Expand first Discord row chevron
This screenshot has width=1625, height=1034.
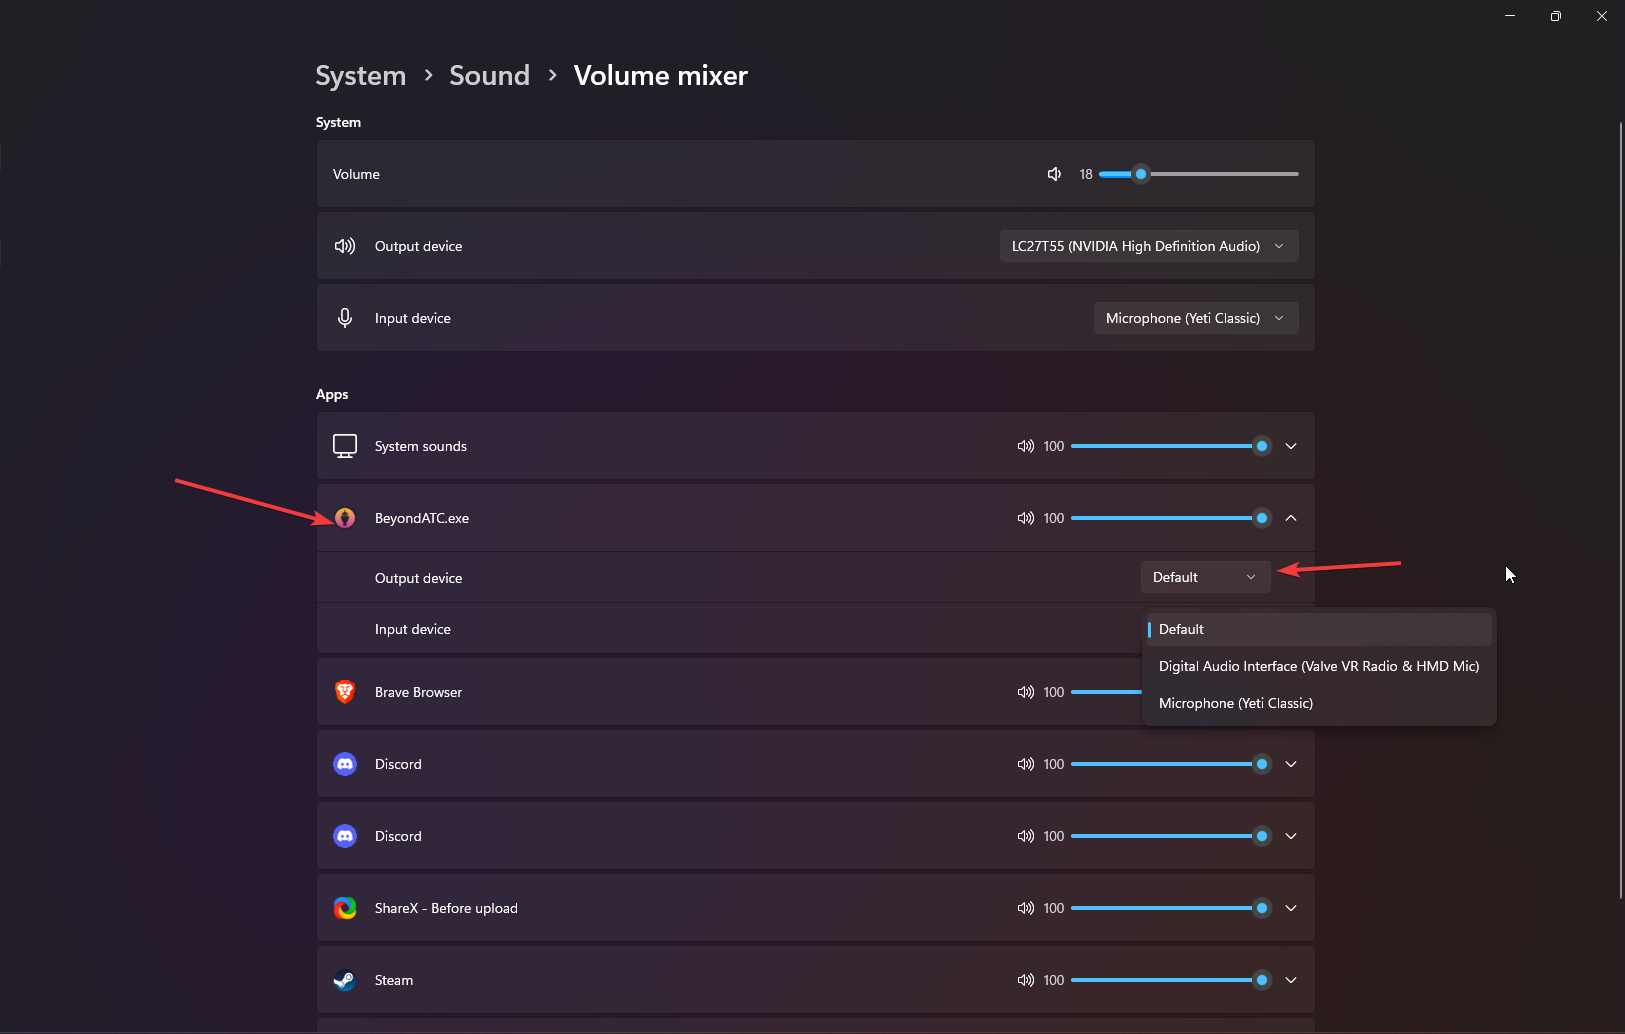[x=1291, y=764]
